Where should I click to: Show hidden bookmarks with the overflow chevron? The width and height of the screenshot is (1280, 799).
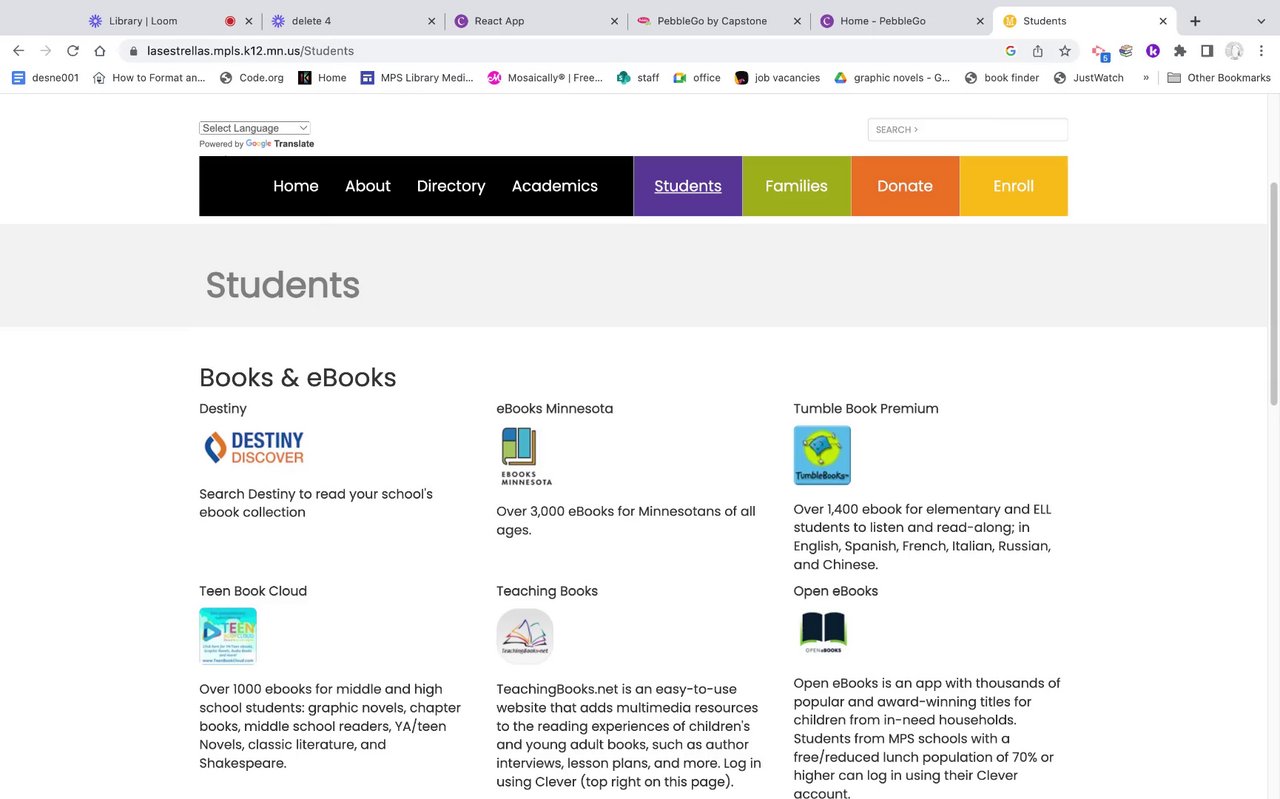point(1146,78)
